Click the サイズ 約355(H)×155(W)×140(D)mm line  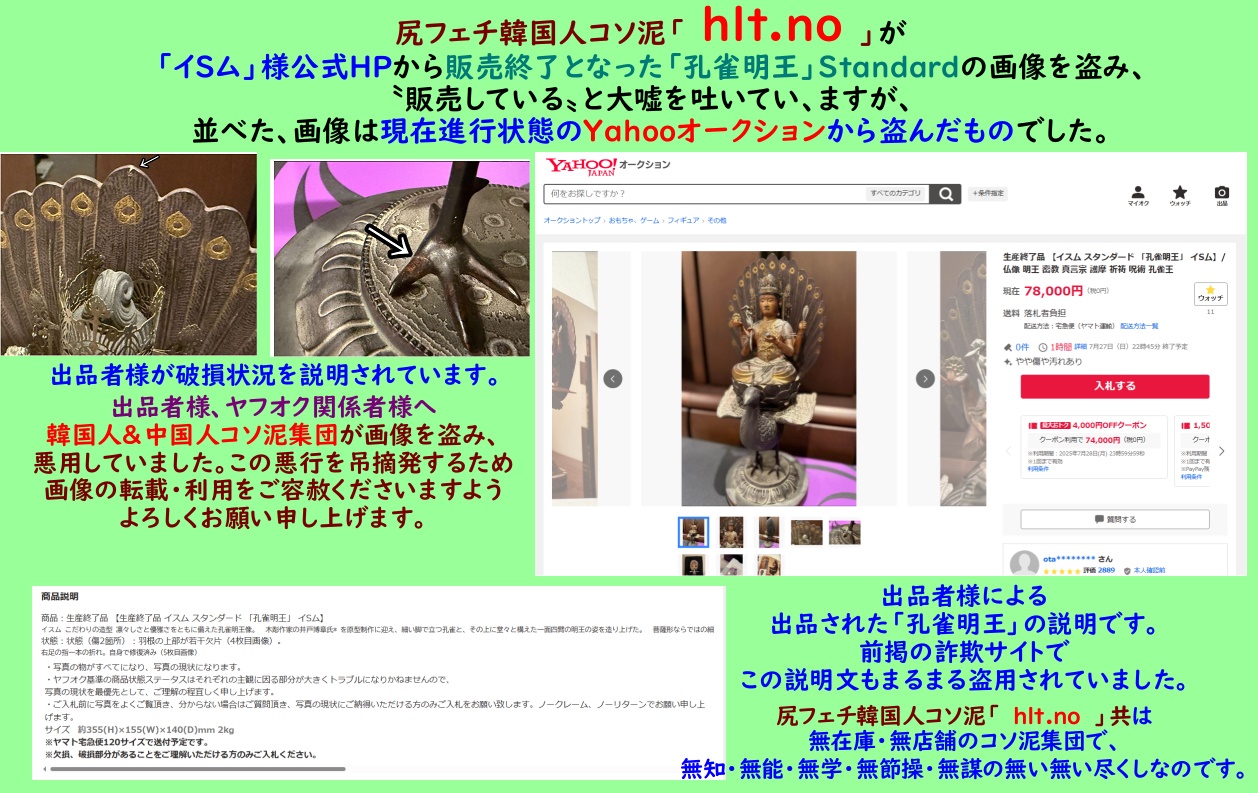[x=139, y=730]
